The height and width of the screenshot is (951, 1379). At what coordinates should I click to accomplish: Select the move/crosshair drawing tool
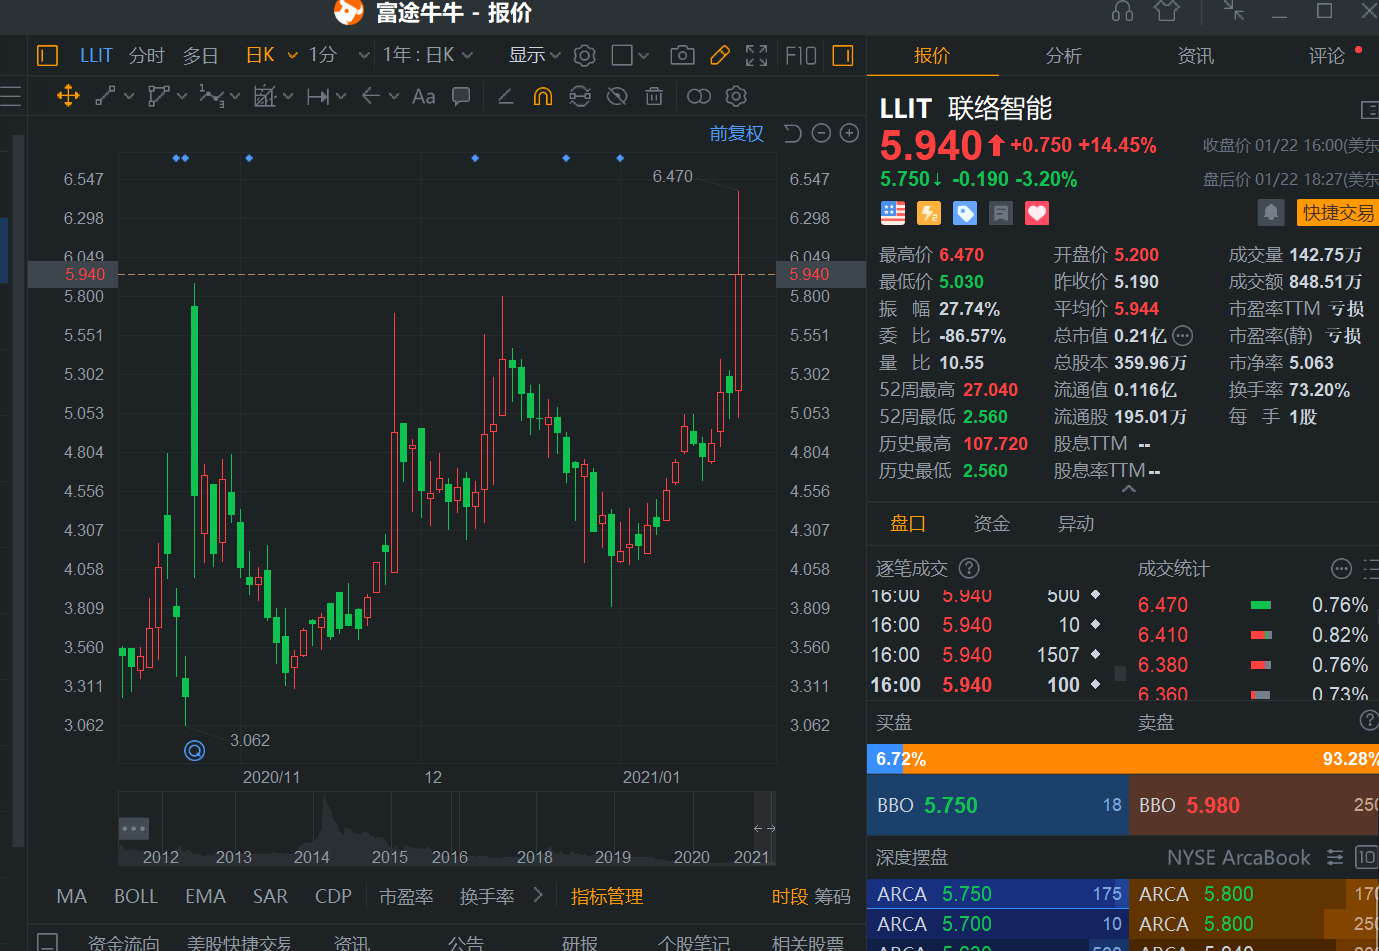[68, 96]
